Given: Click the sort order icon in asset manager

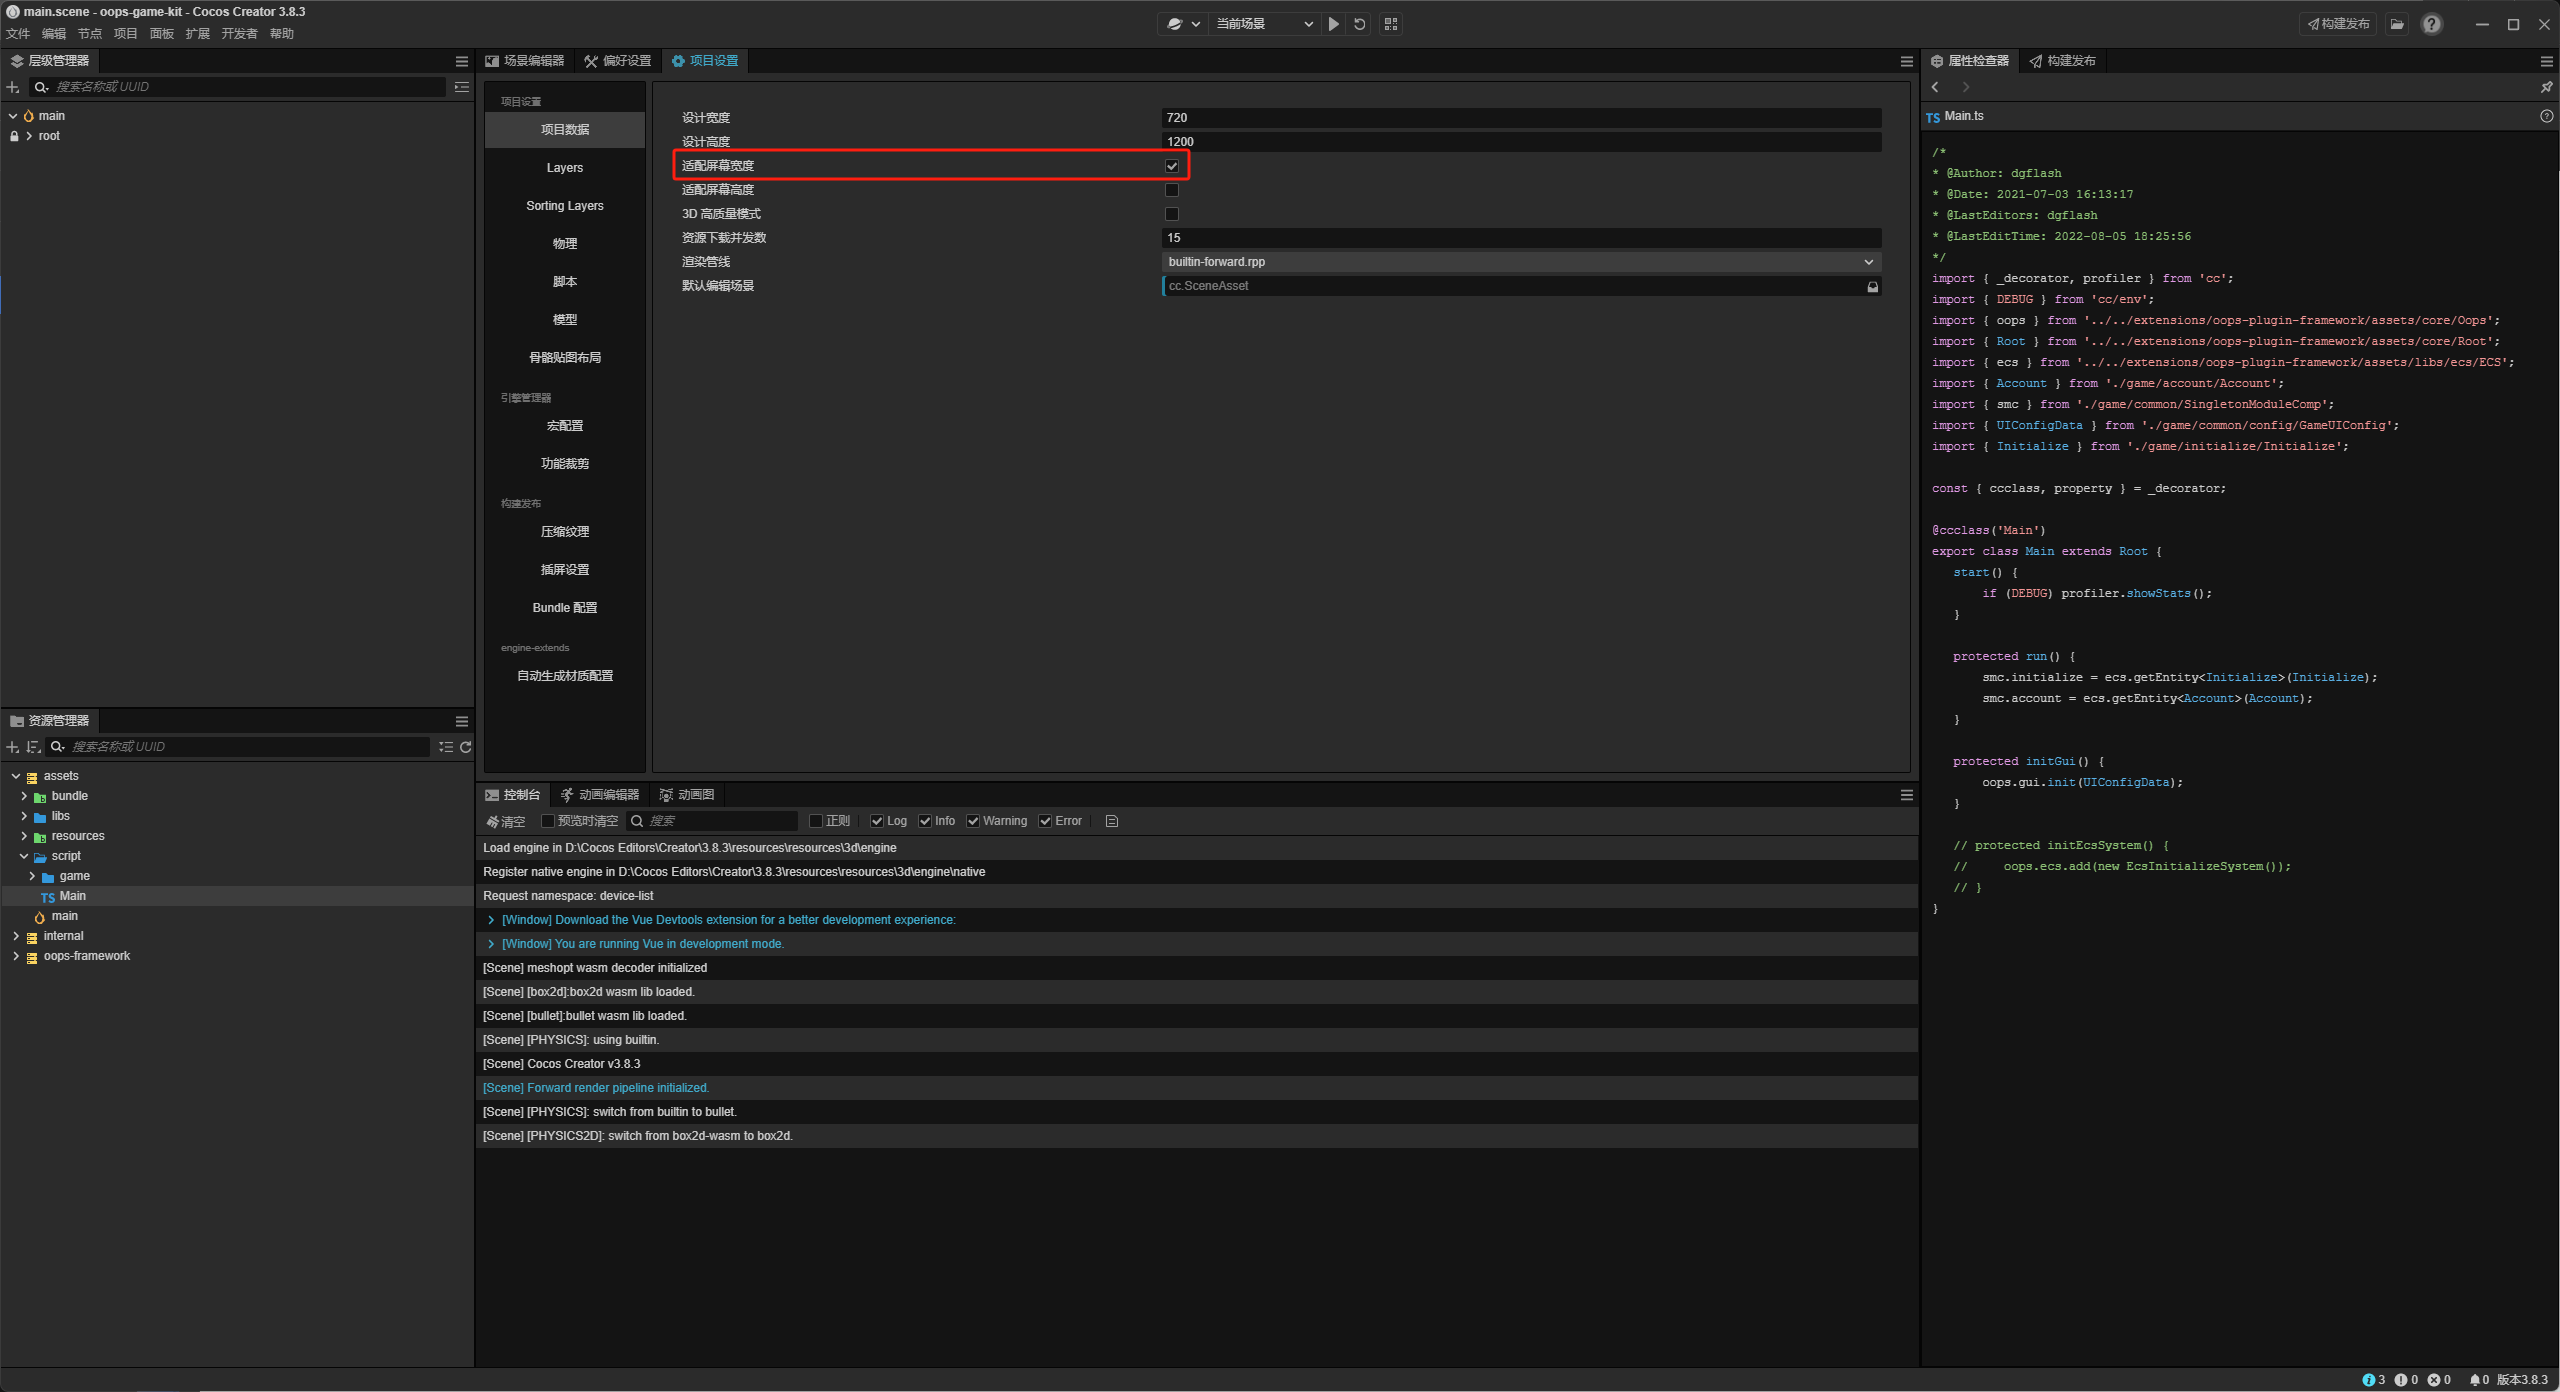Looking at the screenshot, I should (x=33, y=746).
